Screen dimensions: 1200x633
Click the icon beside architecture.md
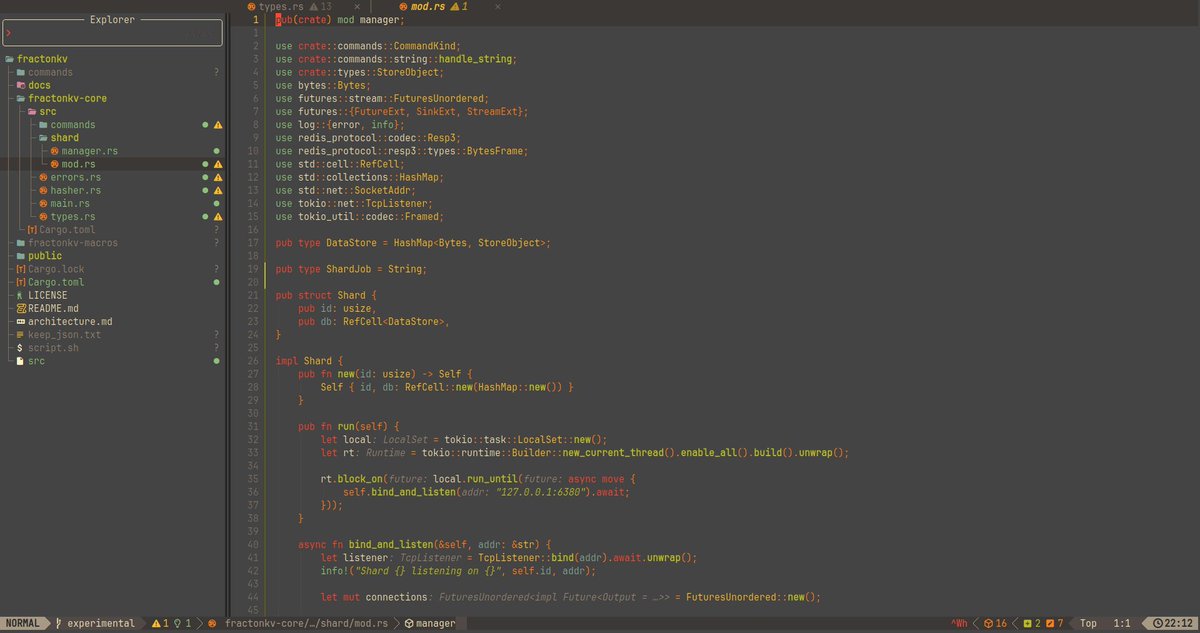[x=20, y=322]
